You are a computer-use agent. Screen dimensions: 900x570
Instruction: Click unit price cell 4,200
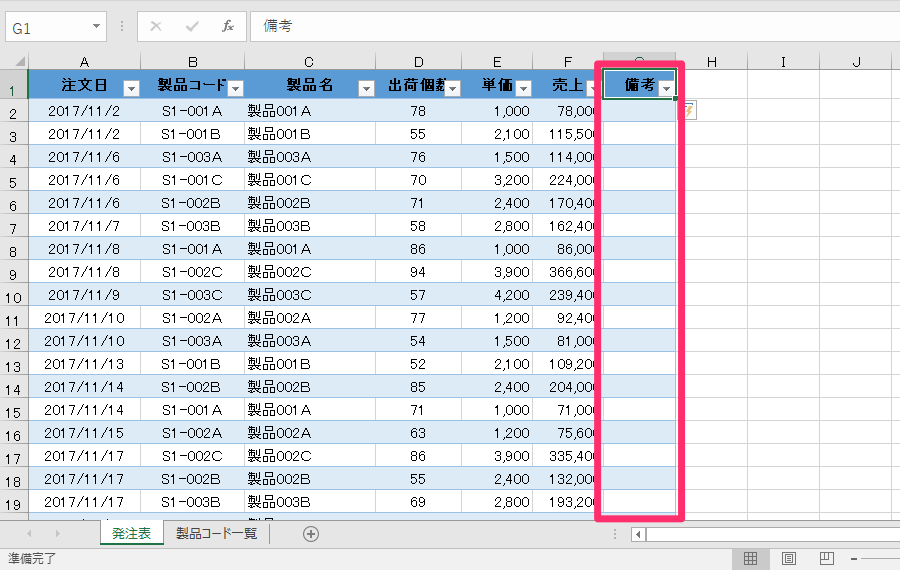coord(497,294)
